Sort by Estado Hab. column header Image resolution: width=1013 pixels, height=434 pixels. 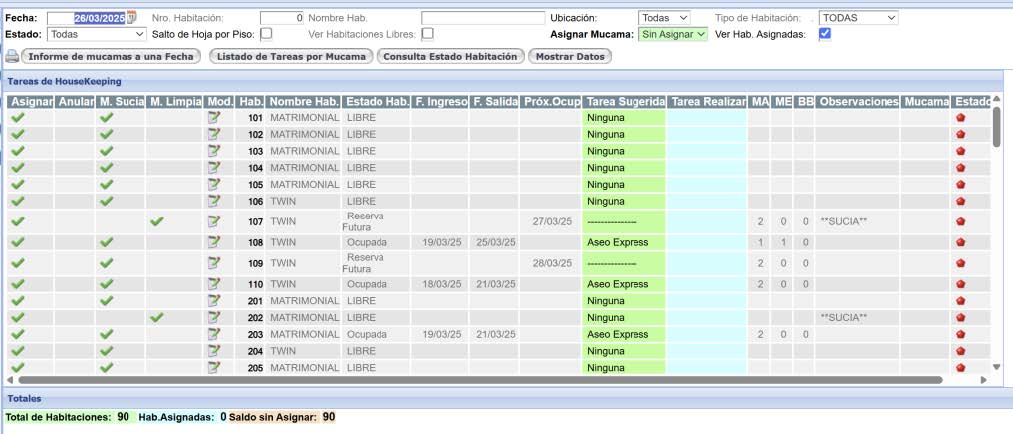[376, 102]
